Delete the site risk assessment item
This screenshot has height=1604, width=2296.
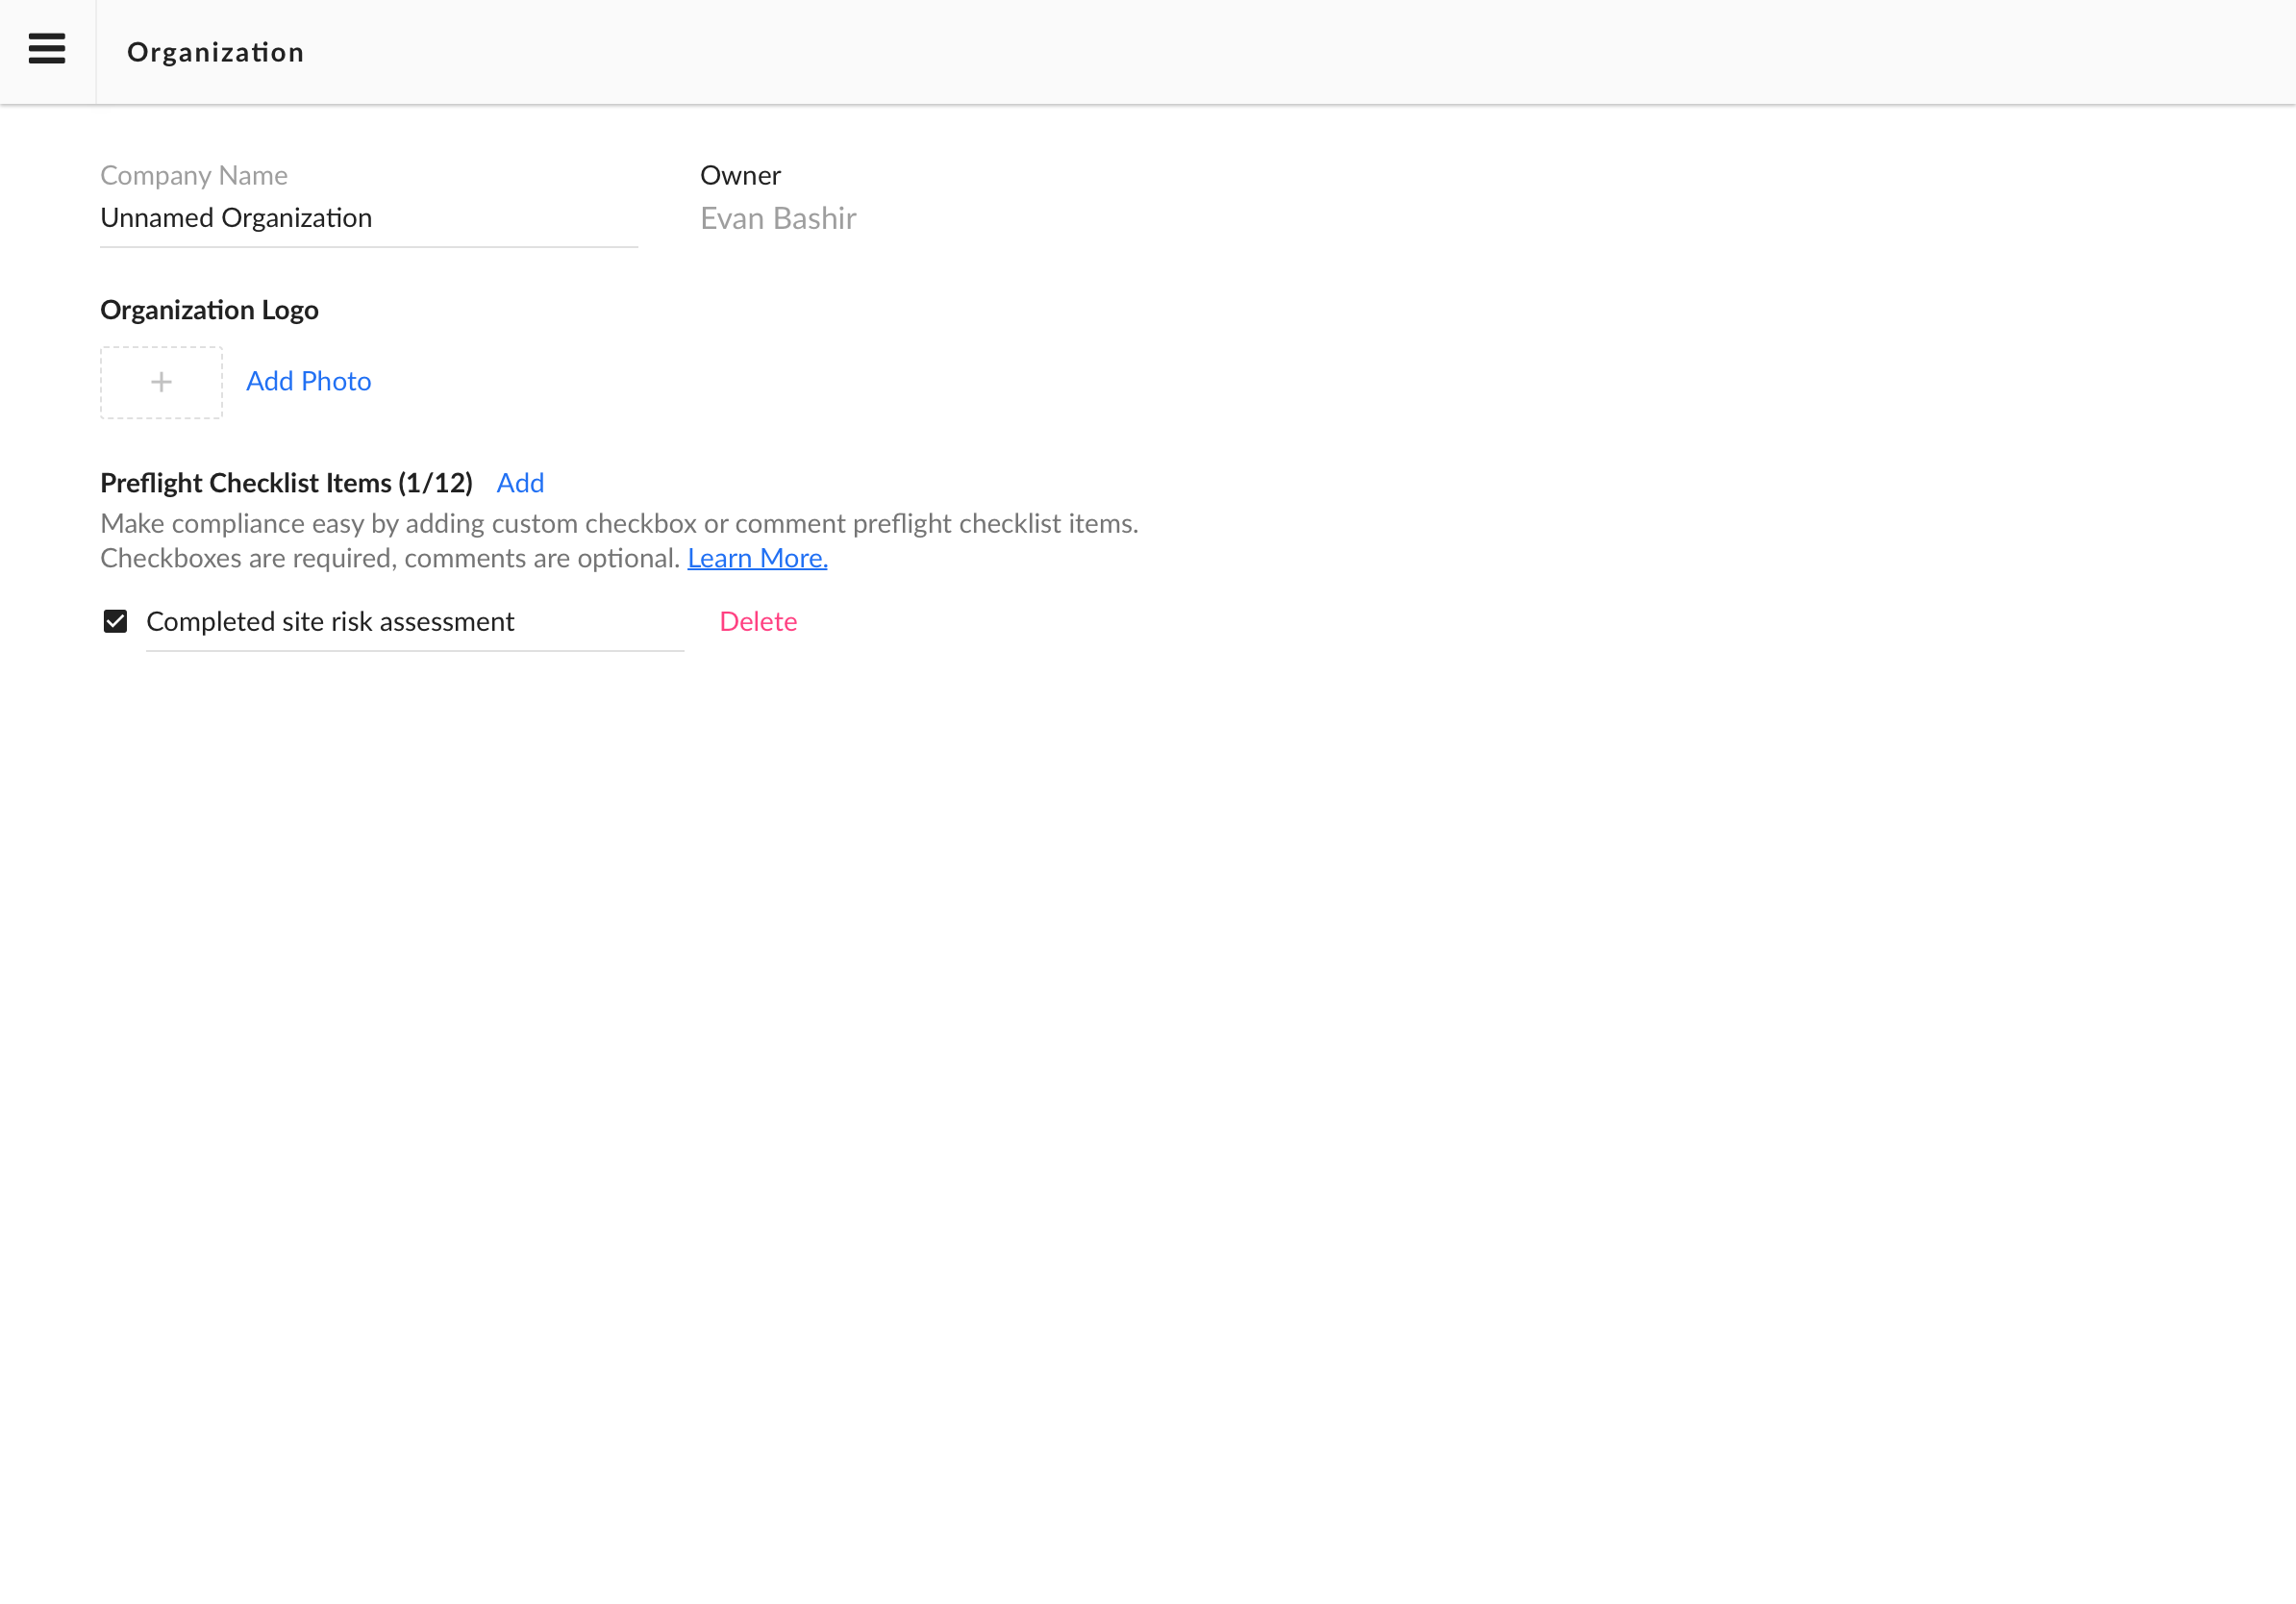(x=758, y=621)
